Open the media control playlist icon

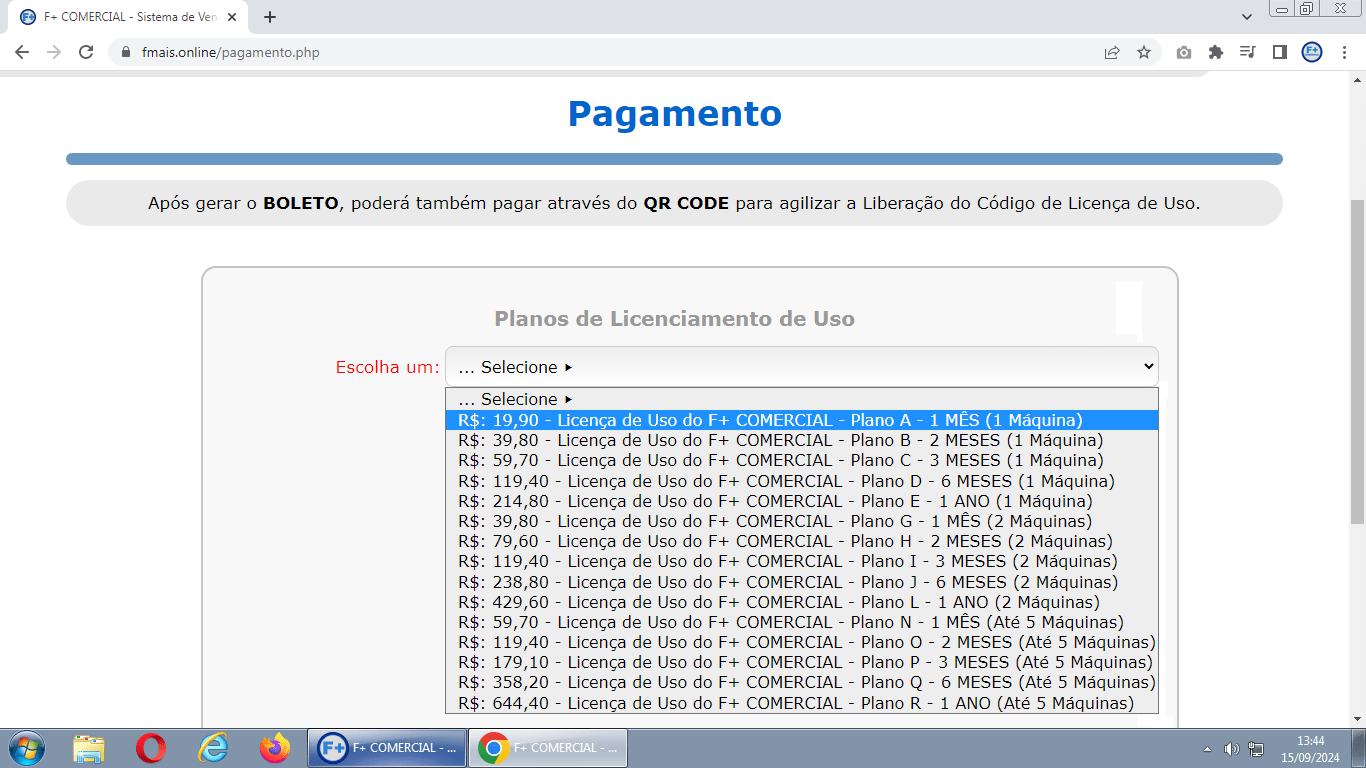tap(1247, 52)
